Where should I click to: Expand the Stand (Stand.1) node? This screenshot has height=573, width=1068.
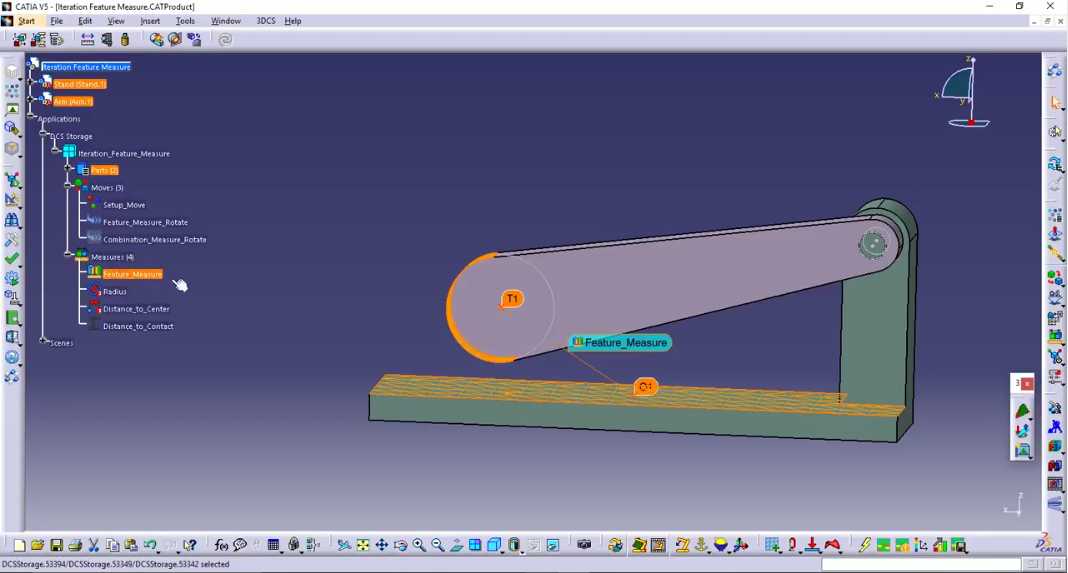(x=30, y=83)
